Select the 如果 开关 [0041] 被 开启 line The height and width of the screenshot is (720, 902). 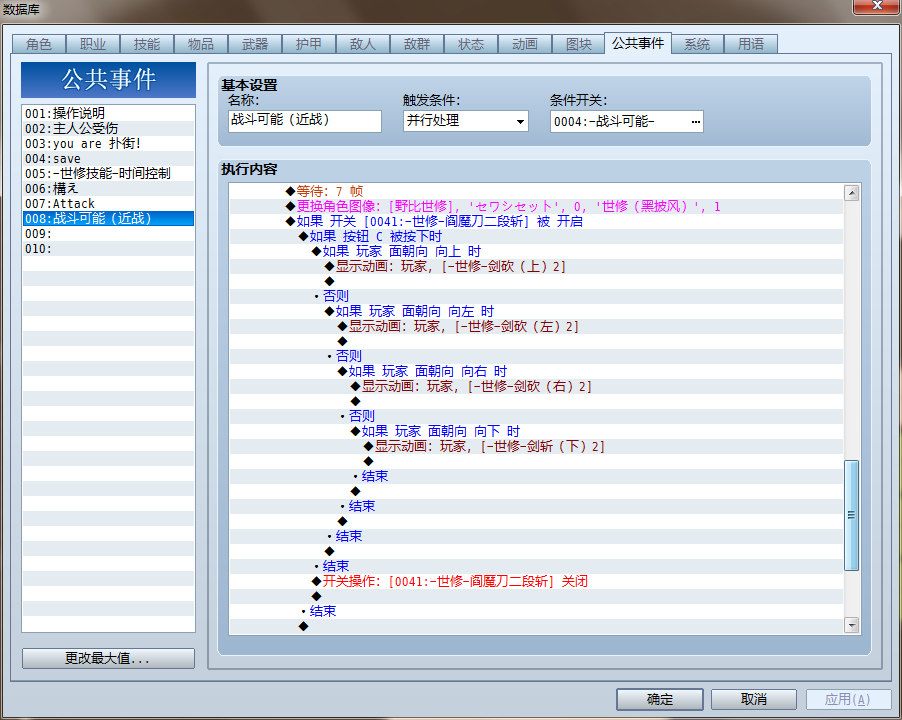click(x=536, y=221)
